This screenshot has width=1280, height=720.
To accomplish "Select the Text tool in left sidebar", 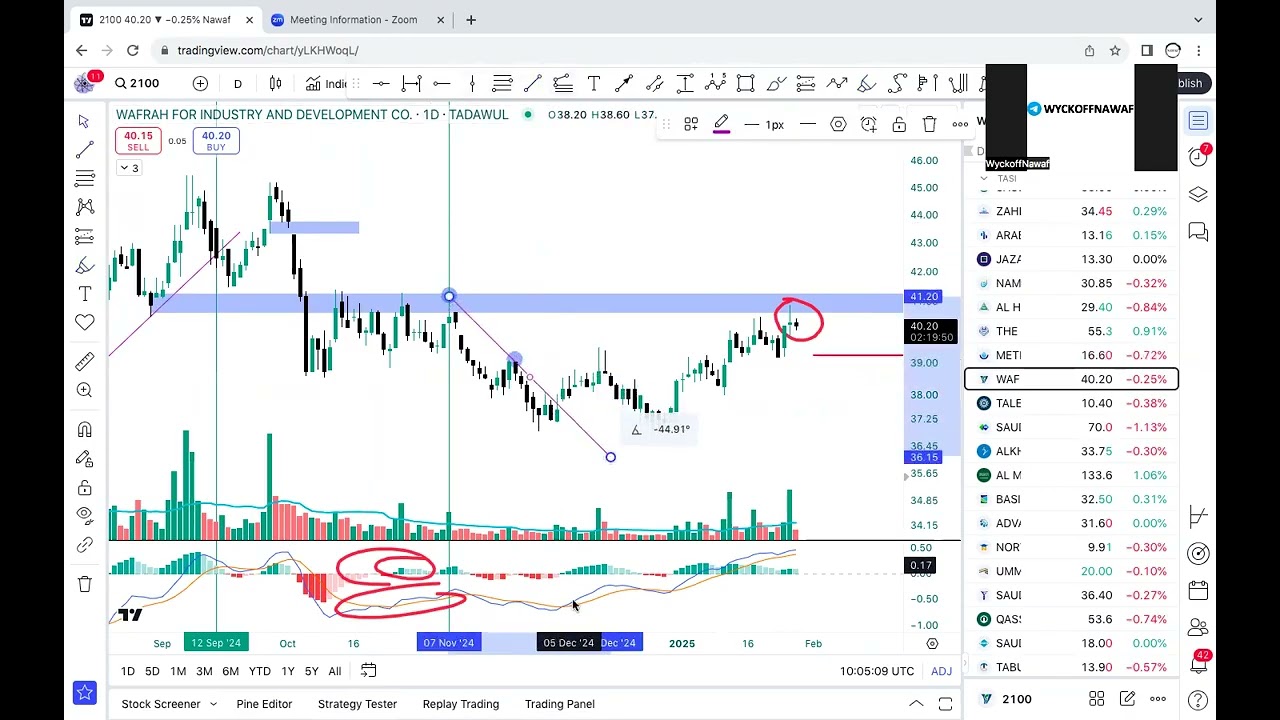I will [x=84, y=294].
